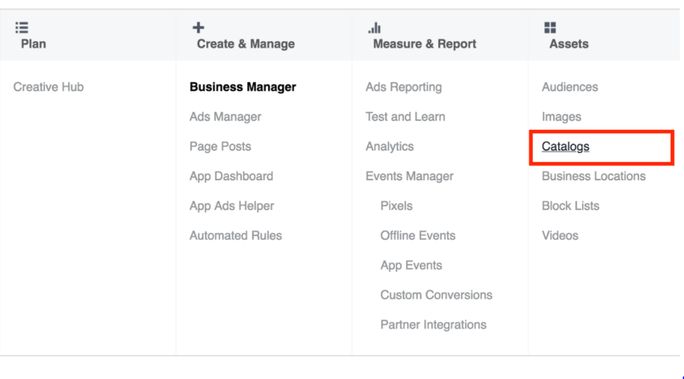684x379 pixels.
Task: Open Events Manager
Action: tap(409, 176)
